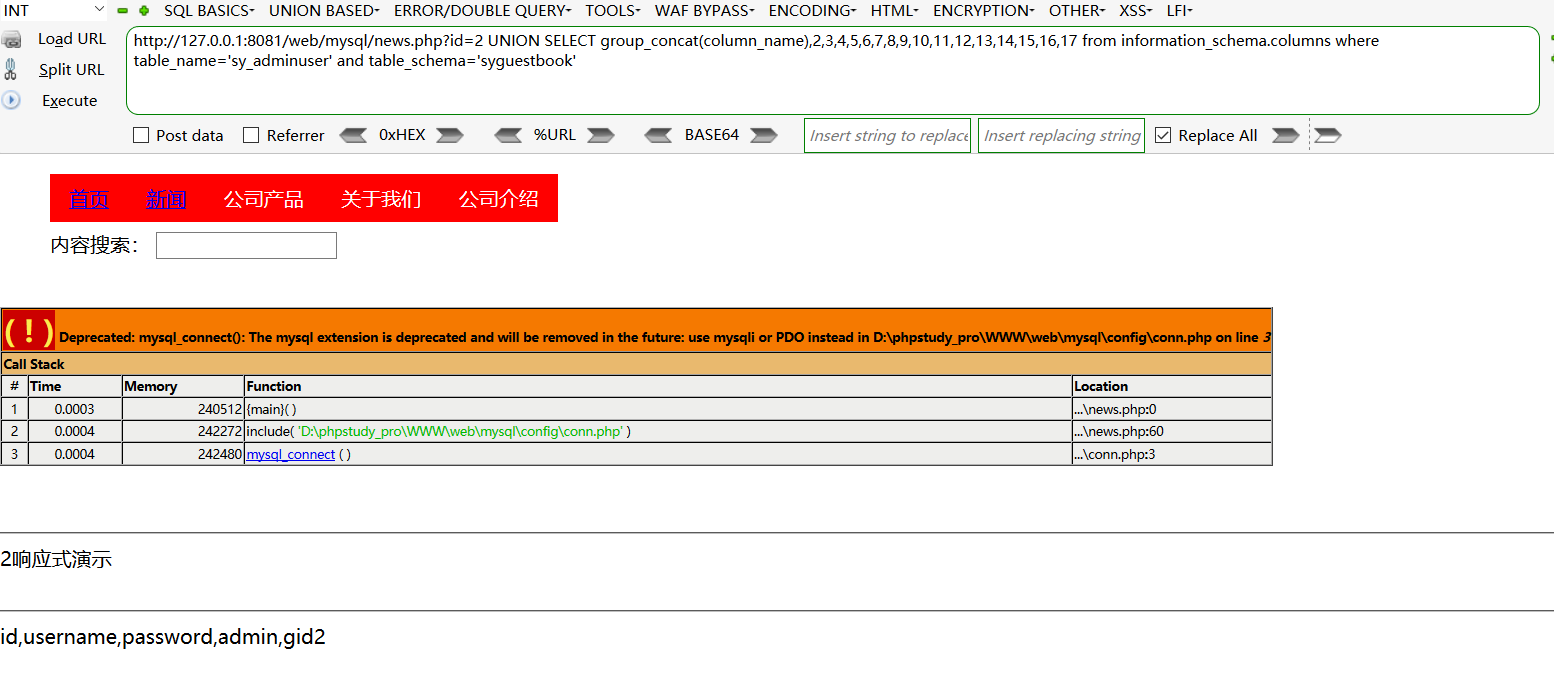Click the Load URL label
The width and height of the screenshot is (1554, 686).
pyautogui.click(x=72, y=39)
